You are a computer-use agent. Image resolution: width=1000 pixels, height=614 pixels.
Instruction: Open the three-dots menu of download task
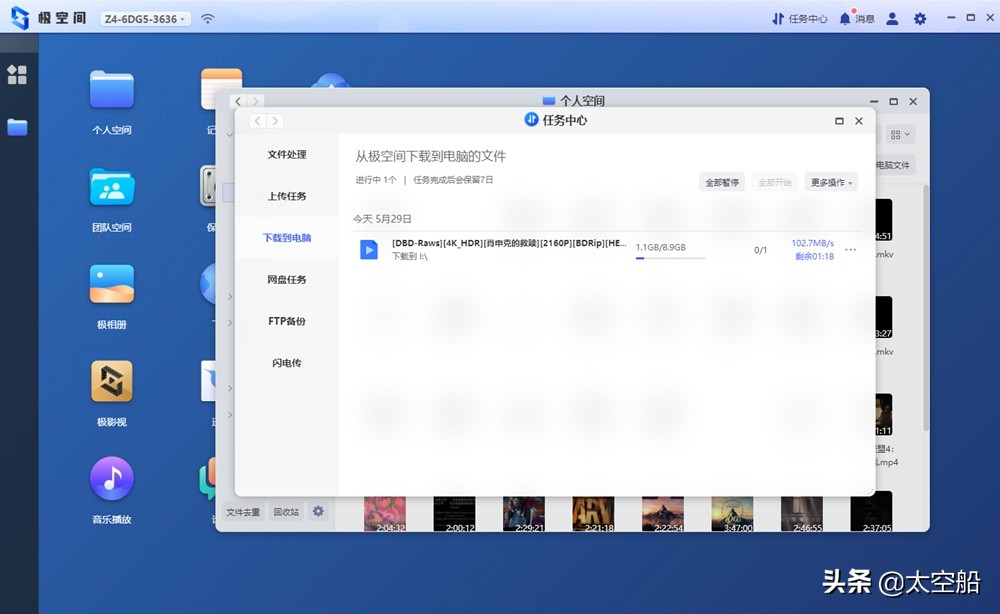pyautogui.click(x=850, y=249)
